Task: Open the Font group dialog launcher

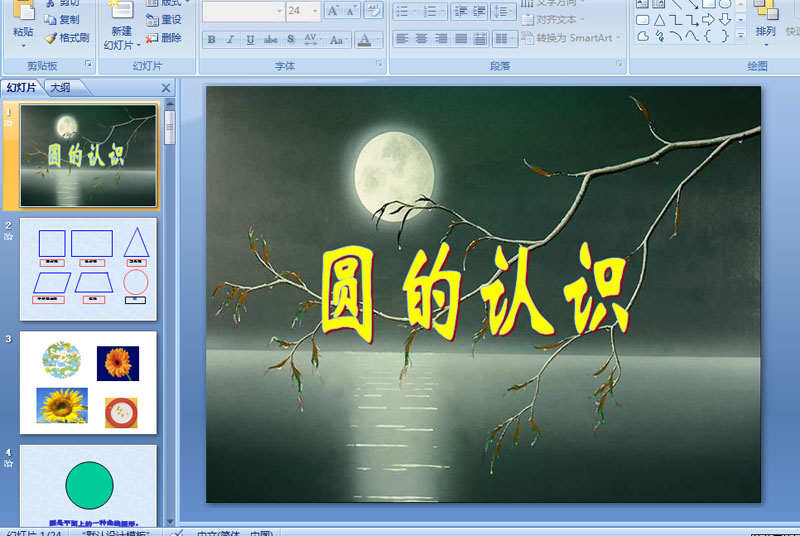Action: (379, 64)
